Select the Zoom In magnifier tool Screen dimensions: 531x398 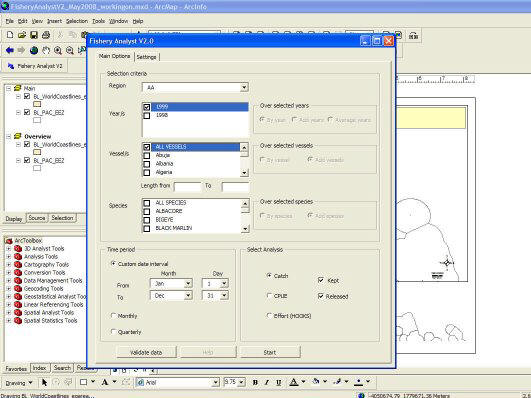coord(58,50)
